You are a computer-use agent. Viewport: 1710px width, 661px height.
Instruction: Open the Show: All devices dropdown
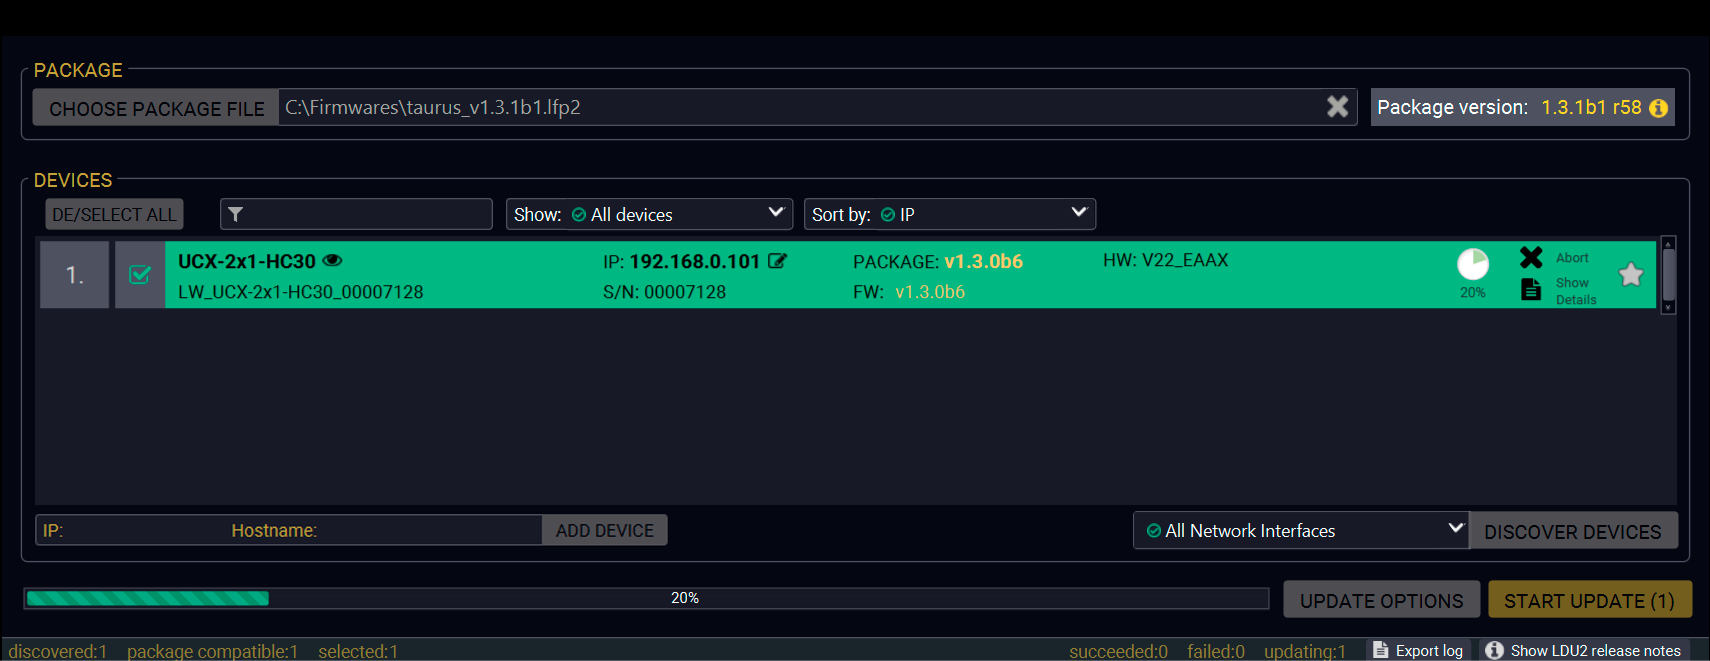649,214
